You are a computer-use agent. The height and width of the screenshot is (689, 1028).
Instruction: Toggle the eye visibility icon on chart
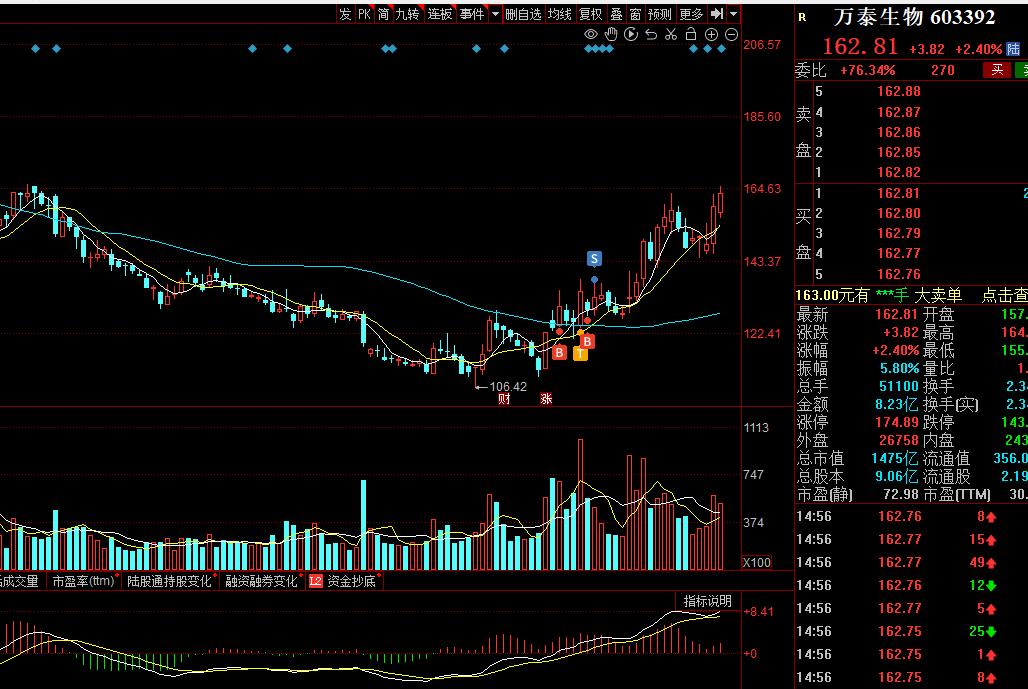point(591,34)
